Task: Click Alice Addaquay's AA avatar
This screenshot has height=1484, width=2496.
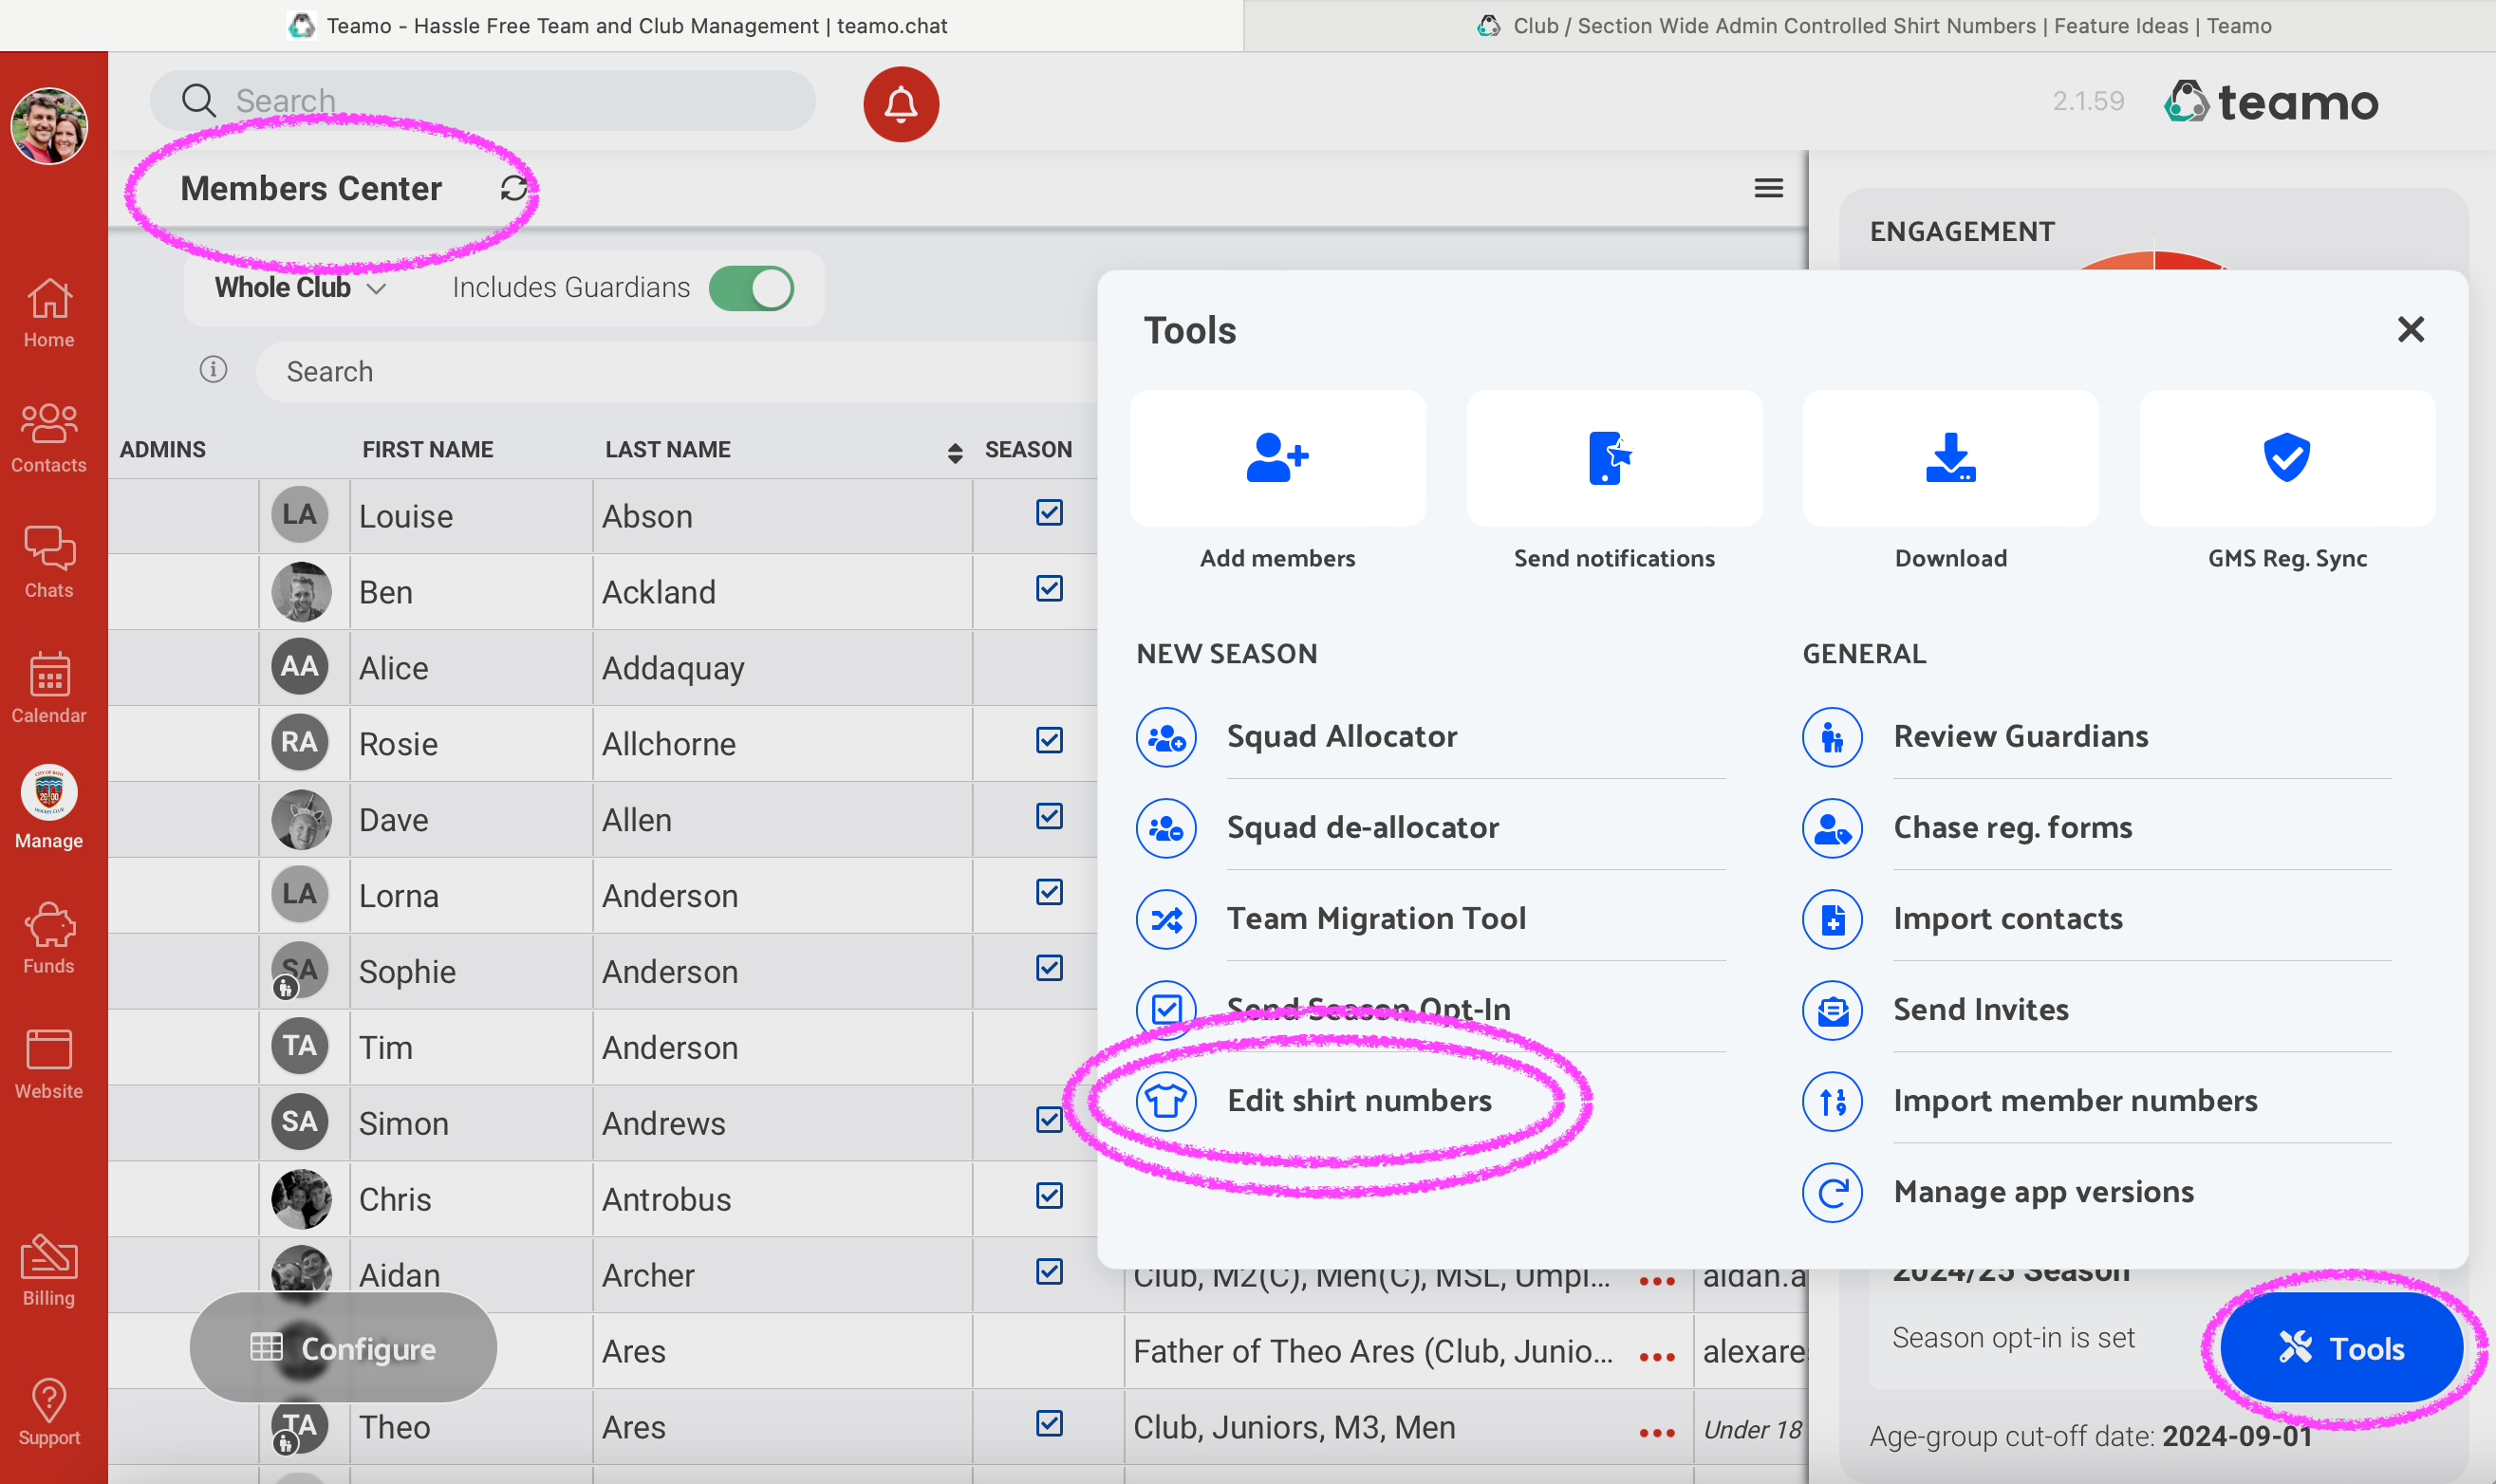Action: click(x=300, y=666)
